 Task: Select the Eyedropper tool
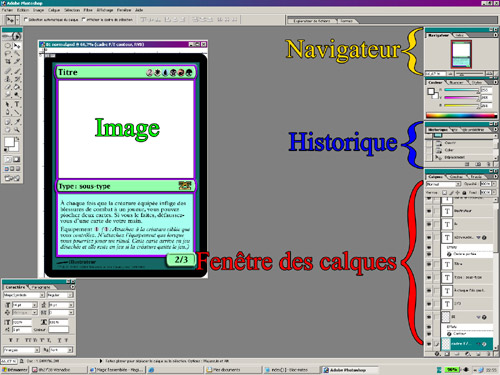click(x=17, y=122)
